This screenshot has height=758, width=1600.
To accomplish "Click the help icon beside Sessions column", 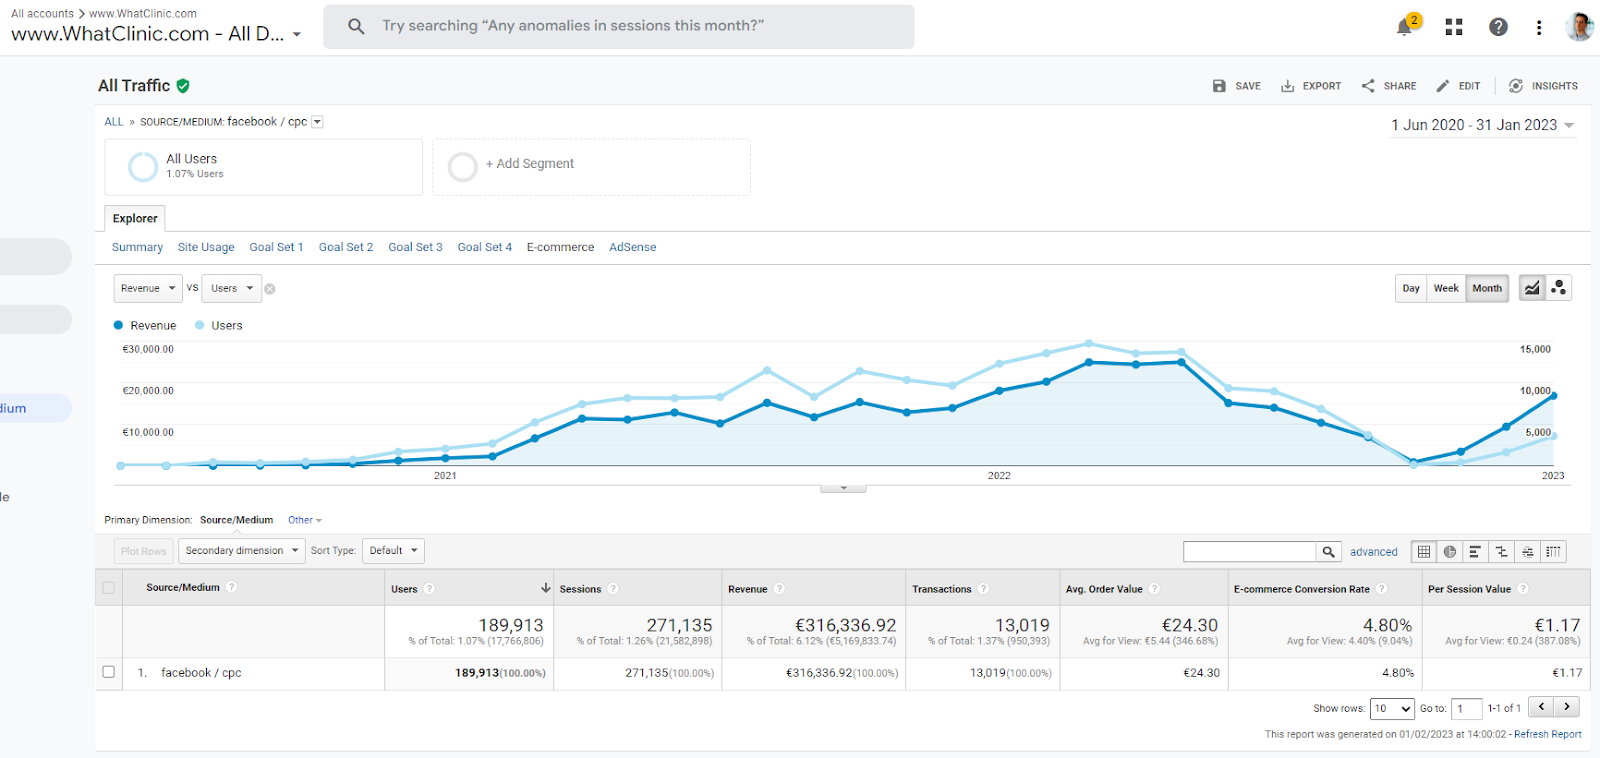I will coord(613,589).
